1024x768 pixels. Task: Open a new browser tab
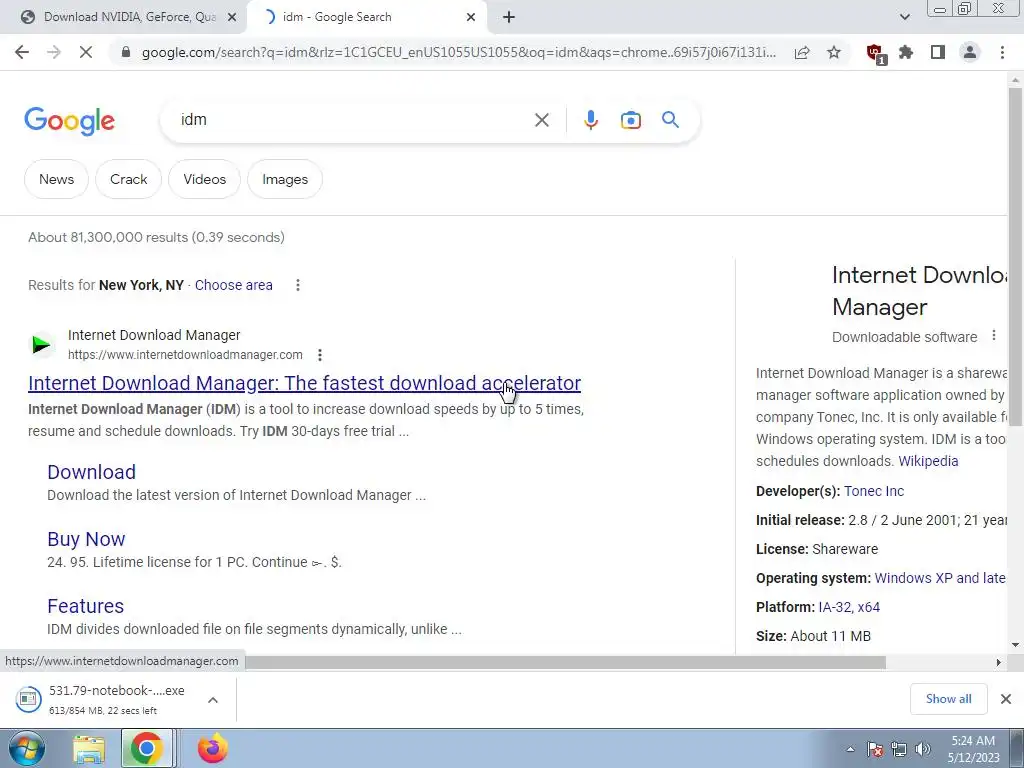[509, 17]
